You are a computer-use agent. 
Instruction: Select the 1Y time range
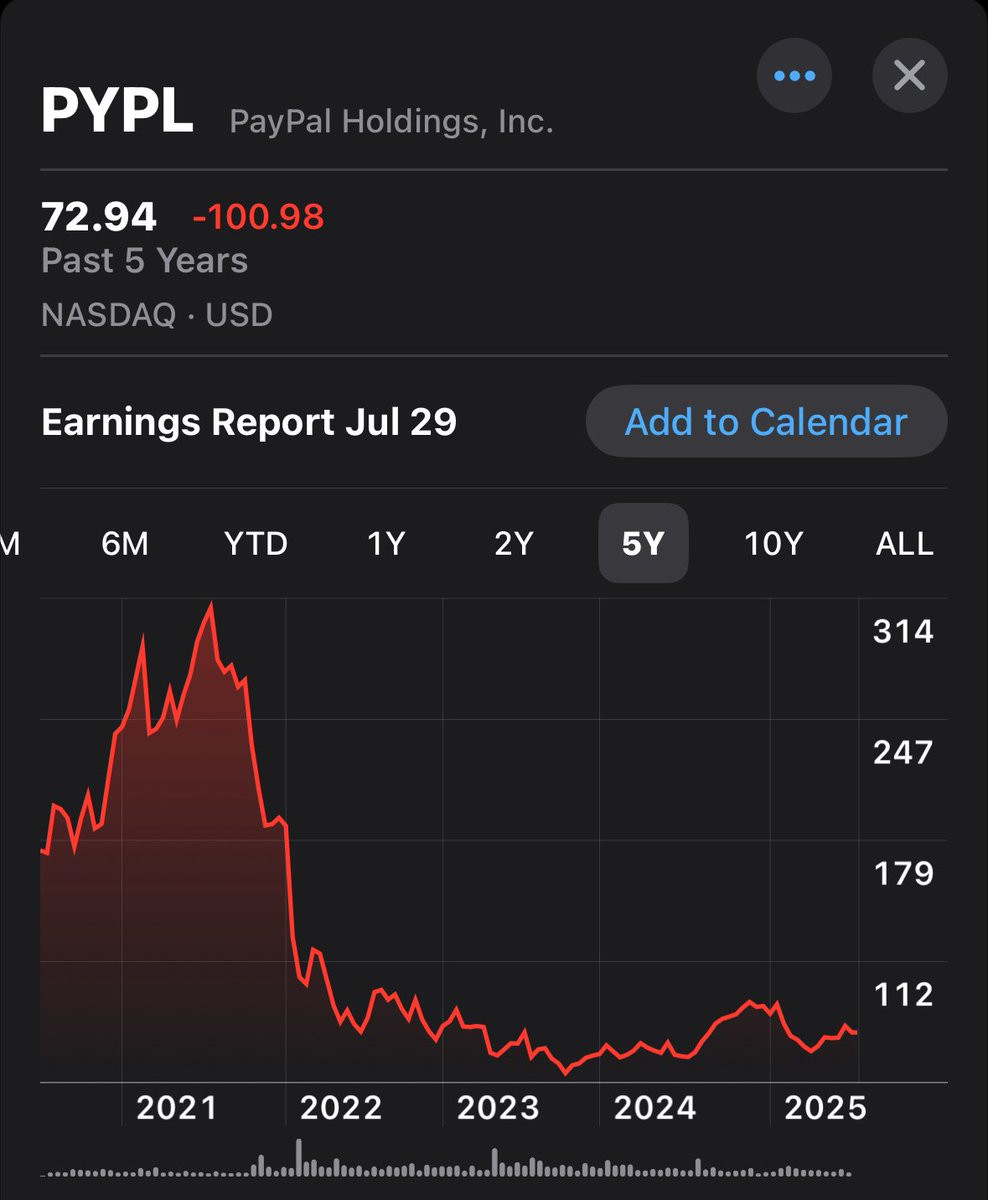[x=386, y=544]
